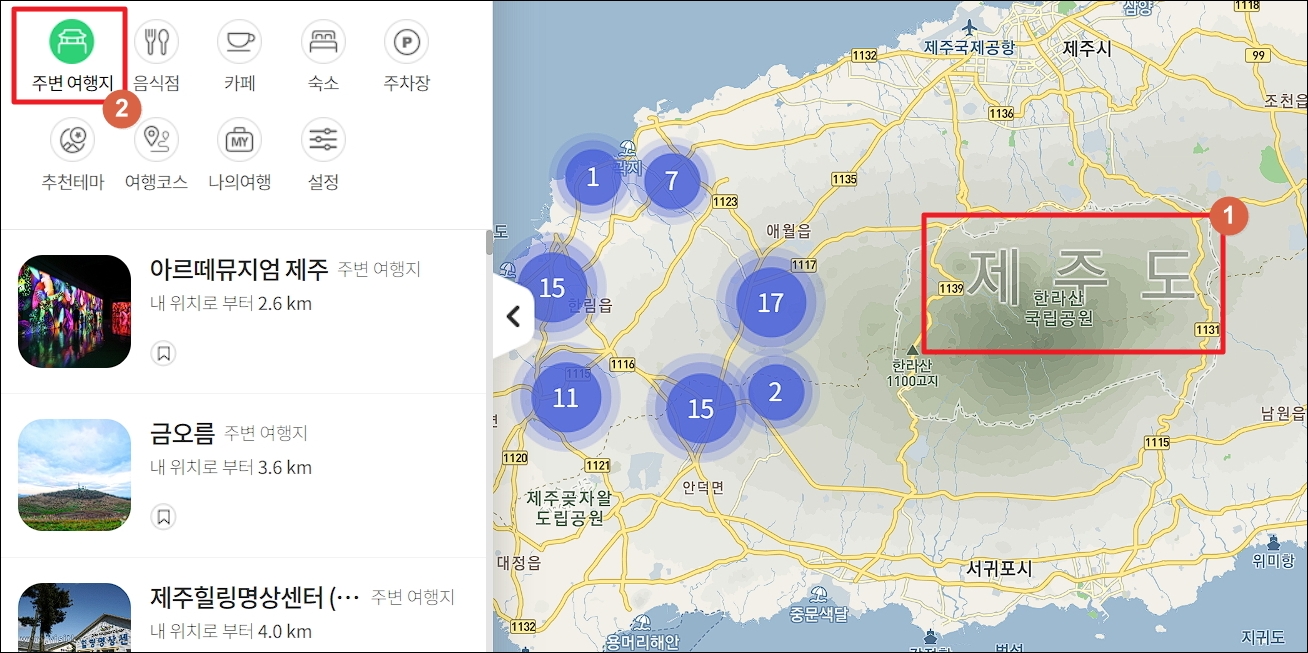Open the 카페 cafe category
1308x653 pixels.
(x=240, y=40)
